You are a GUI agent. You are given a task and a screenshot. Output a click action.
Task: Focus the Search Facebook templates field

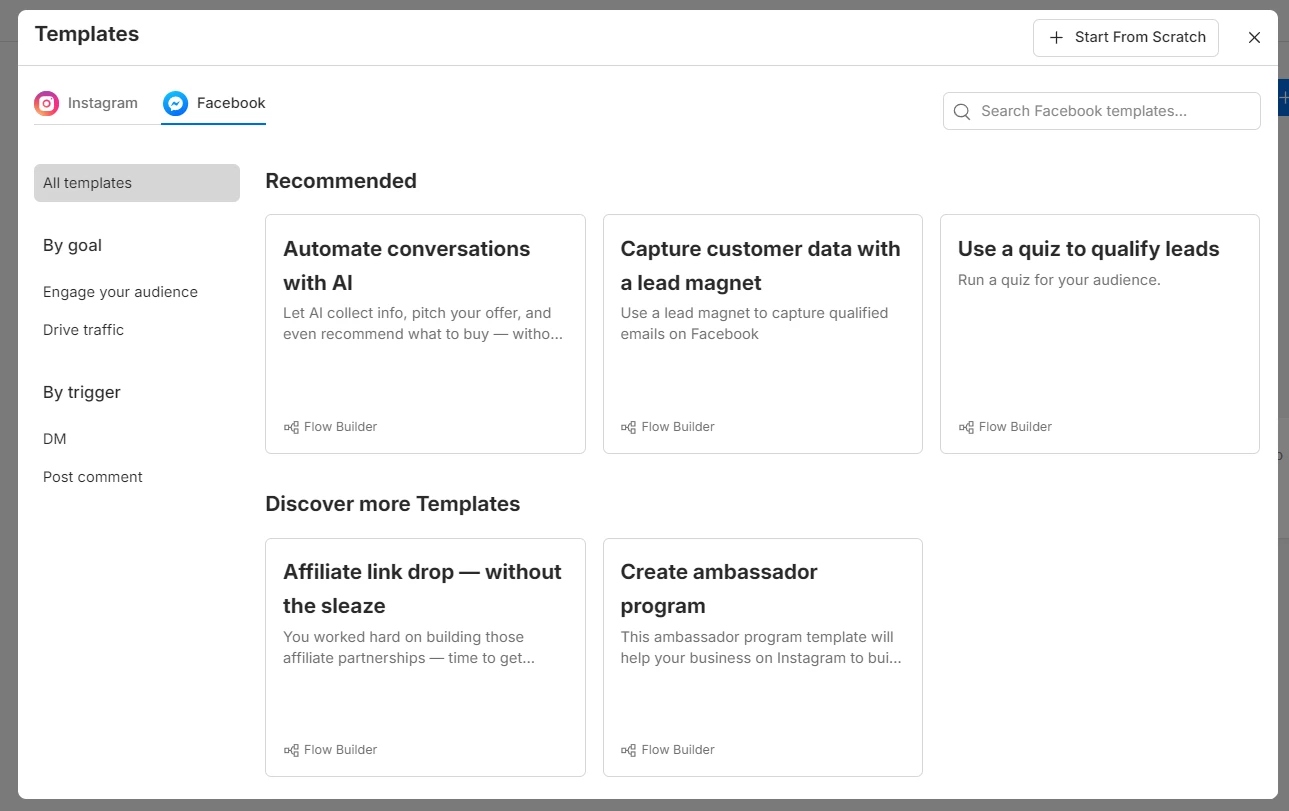click(1110, 111)
